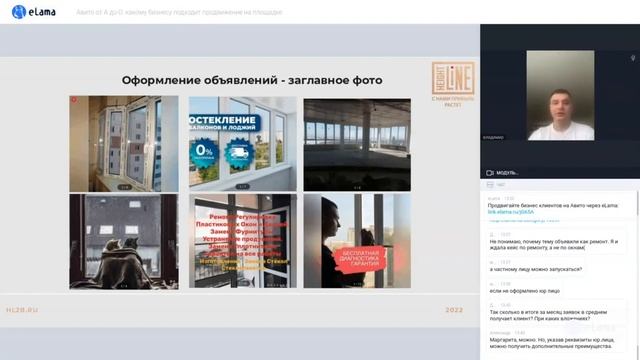Viewport: 640px width, 360px height.
Task: Open the link.elama.ru link in chat
Action: (511, 212)
